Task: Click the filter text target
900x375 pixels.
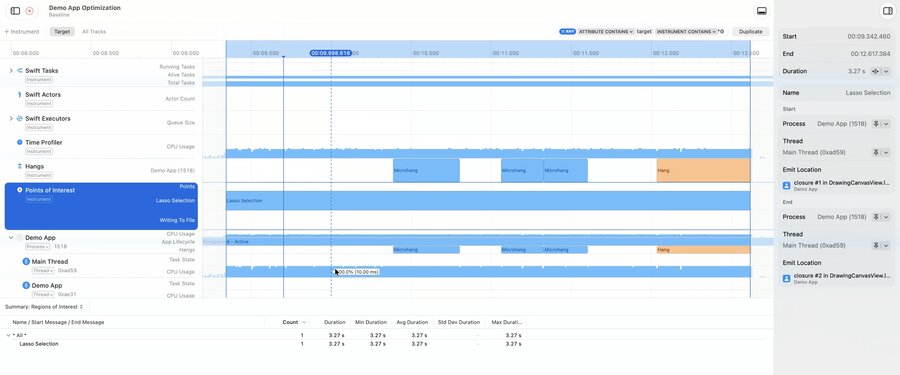Action: (644, 32)
